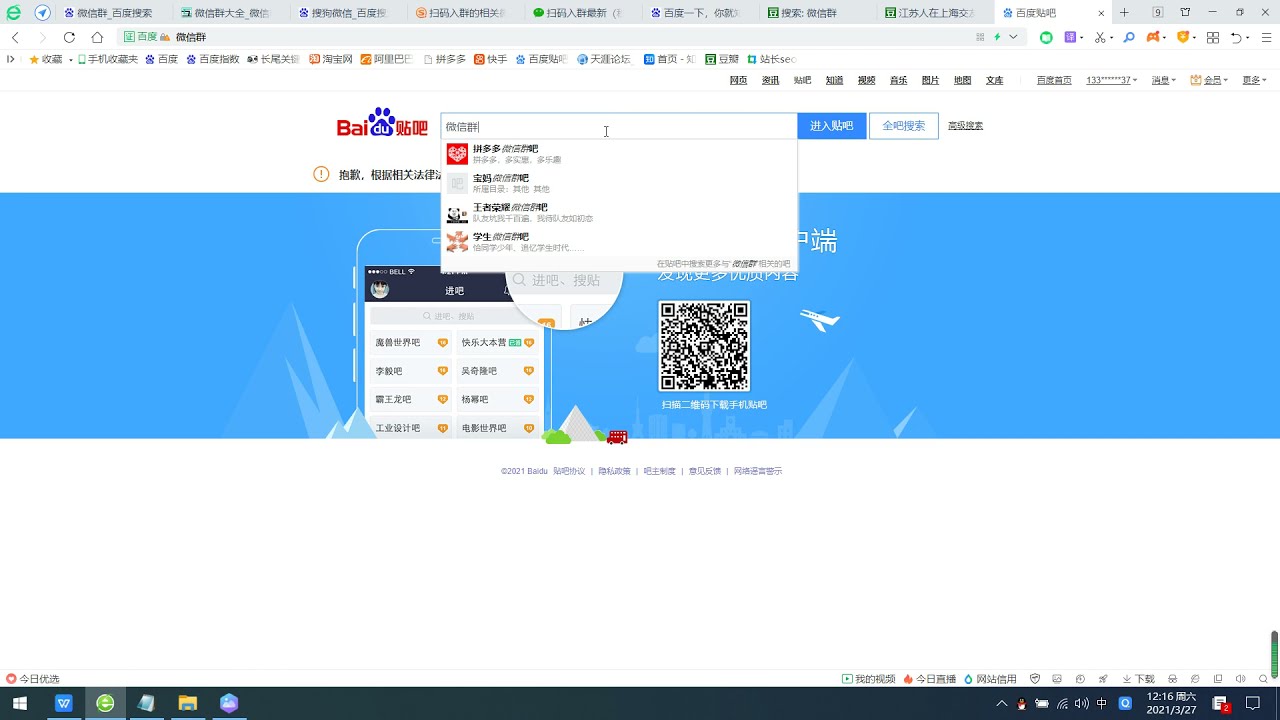Select the 学生微信群吧 suggestion
This screenshot has width=1280, height=720.
coord(619,242)
